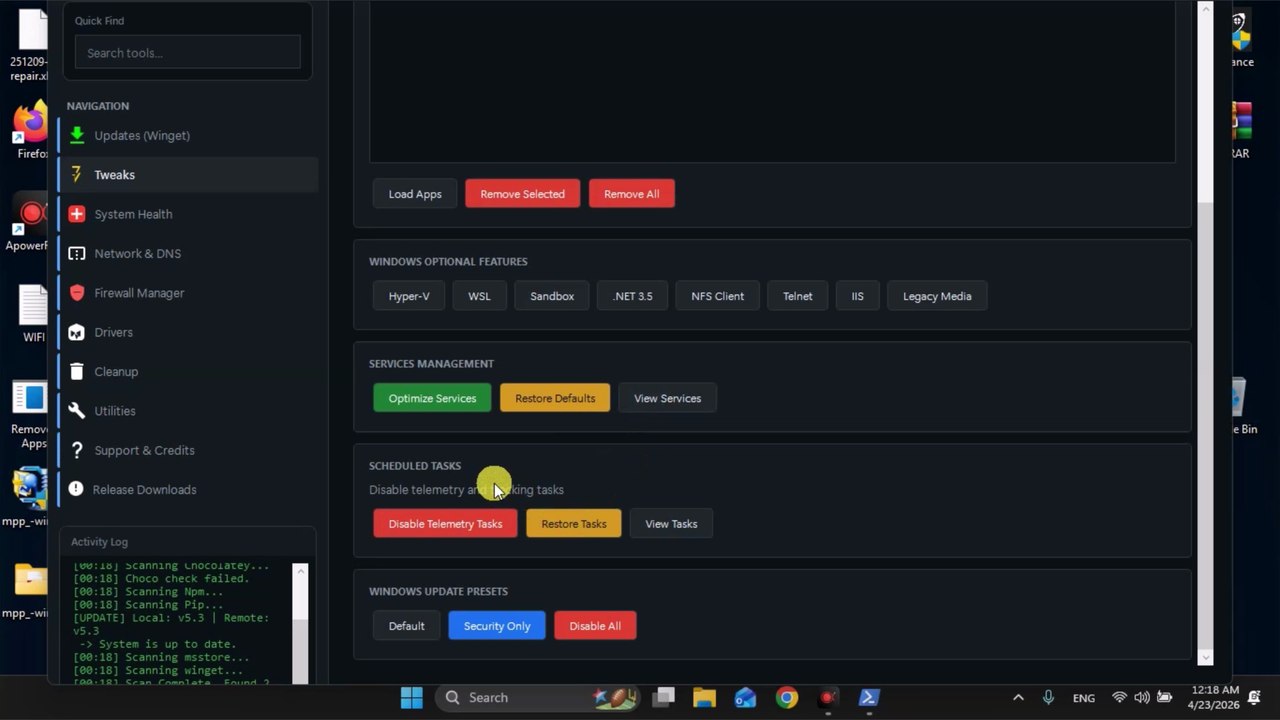This screenshot has height=720, width=1280.
Task: Click the Release Downloads alert icon
Action: [76, 490]
